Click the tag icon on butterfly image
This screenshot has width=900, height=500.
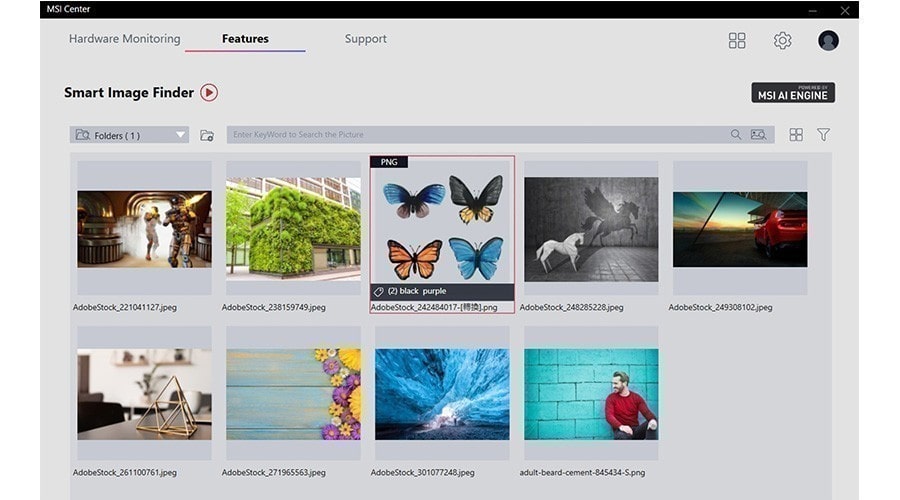pos(378,292)
